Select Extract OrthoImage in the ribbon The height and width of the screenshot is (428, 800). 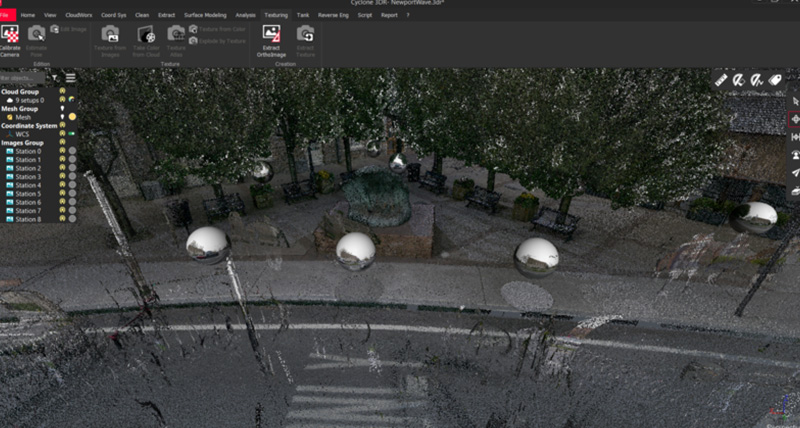(x=270, y=40)
